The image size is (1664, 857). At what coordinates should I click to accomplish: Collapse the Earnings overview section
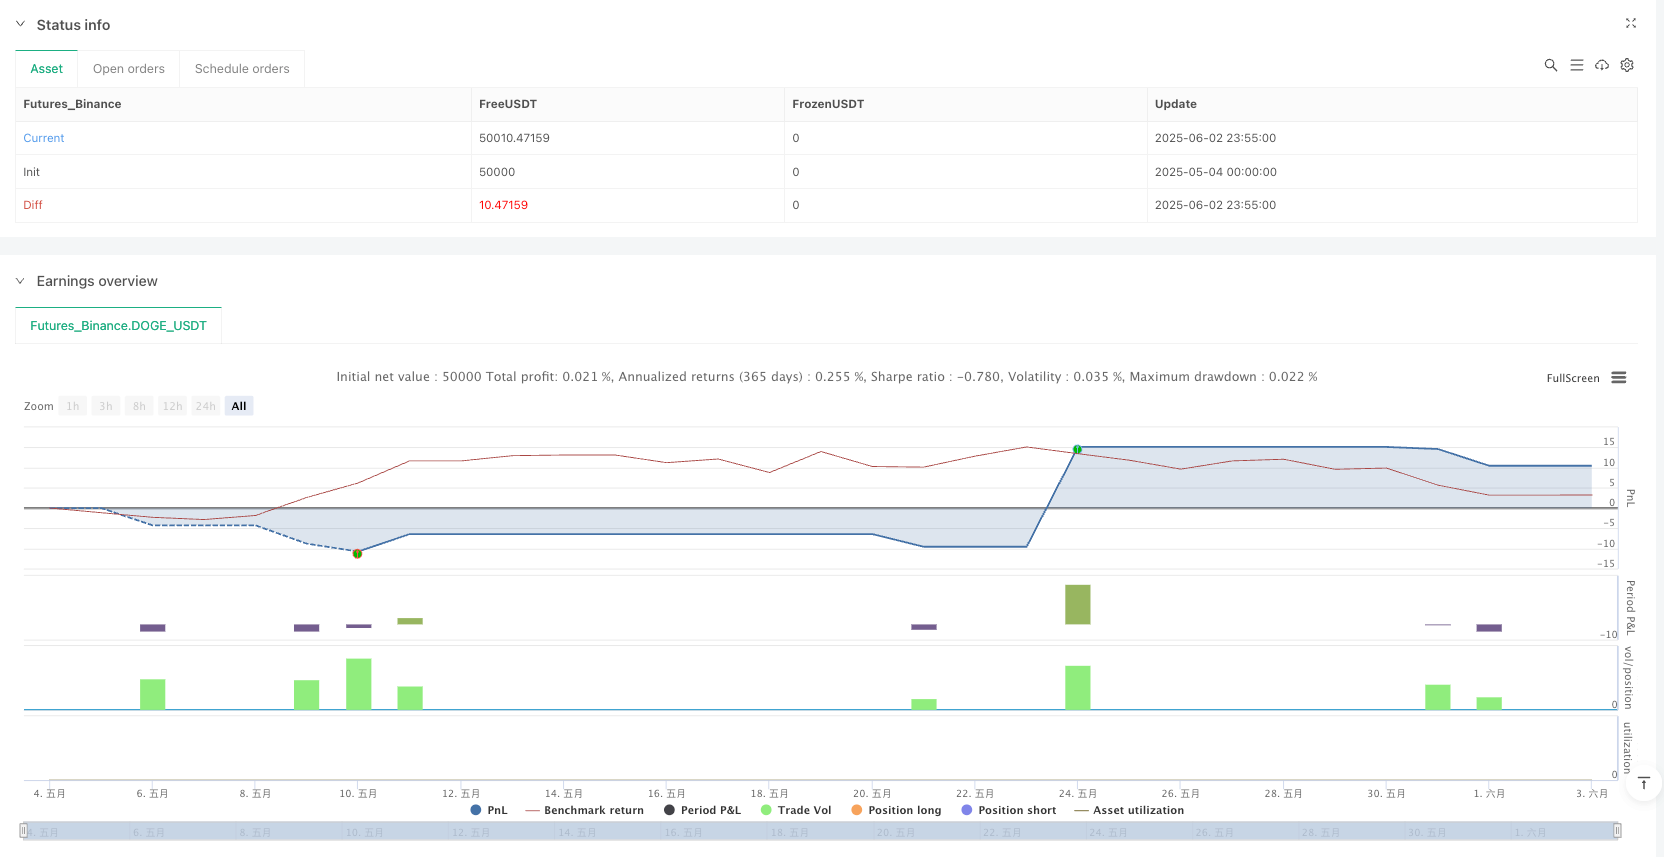coord(20,281)
